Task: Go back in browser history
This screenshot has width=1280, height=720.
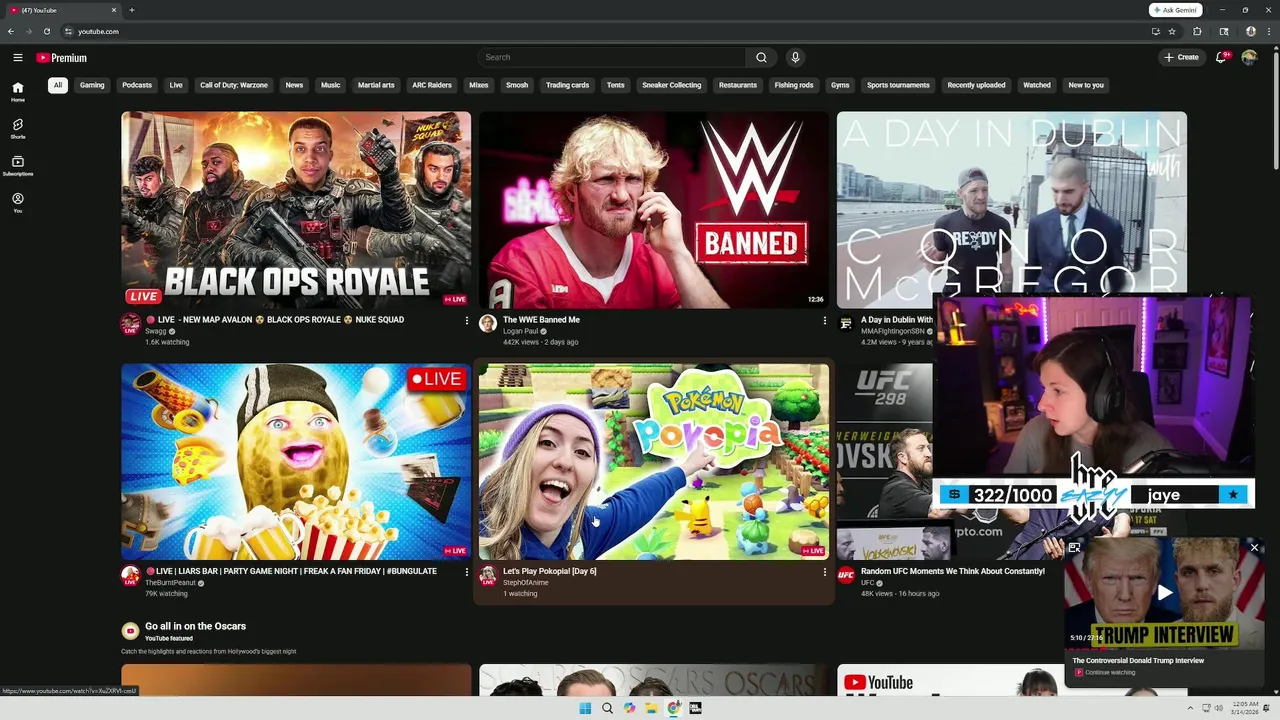Action: (x=10, y=31)
